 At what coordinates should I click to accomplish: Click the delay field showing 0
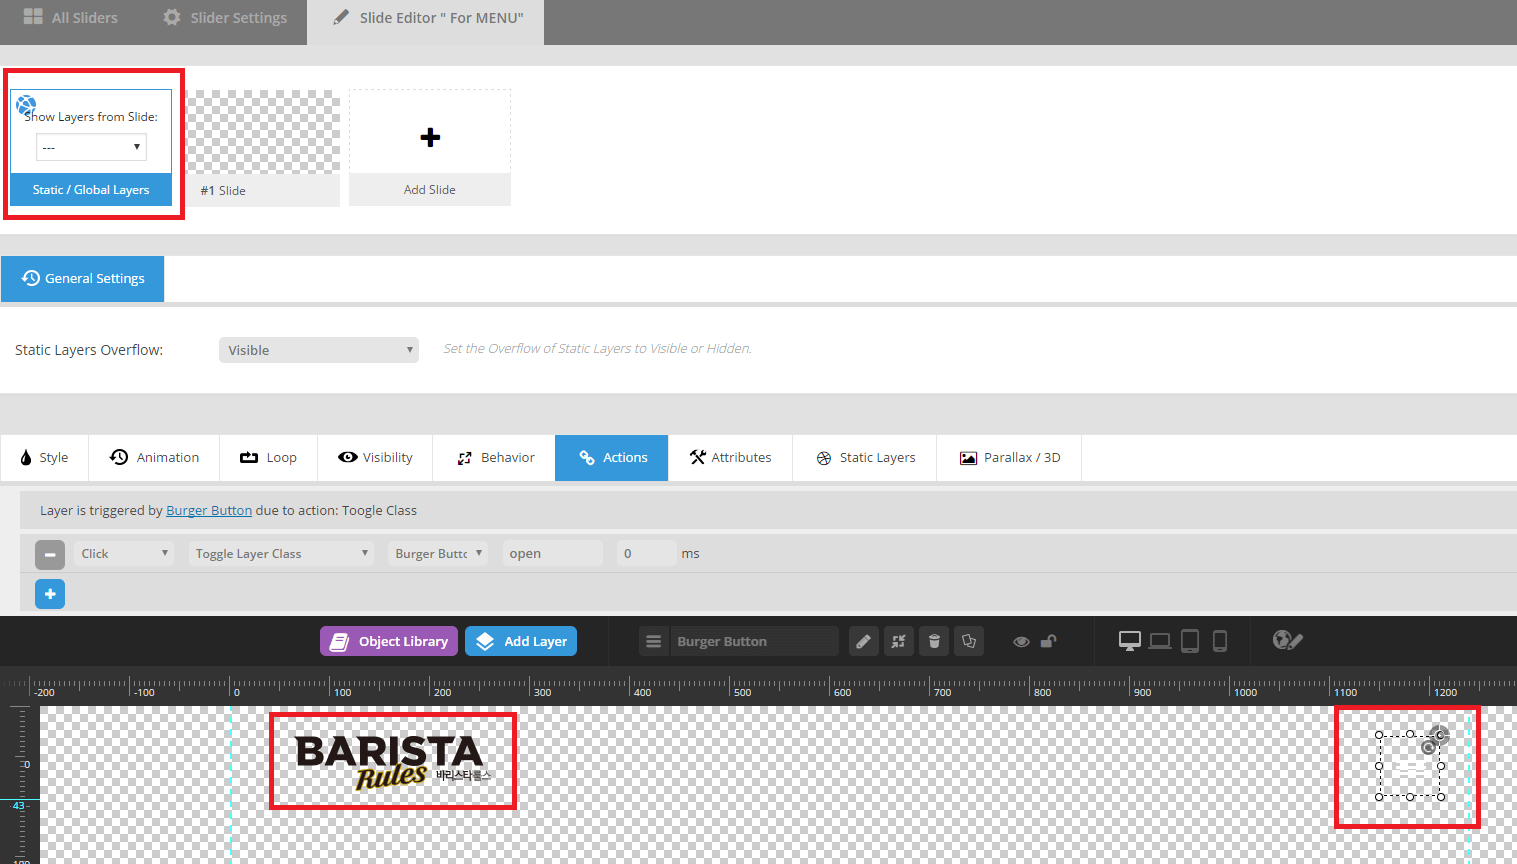point(646,554)
